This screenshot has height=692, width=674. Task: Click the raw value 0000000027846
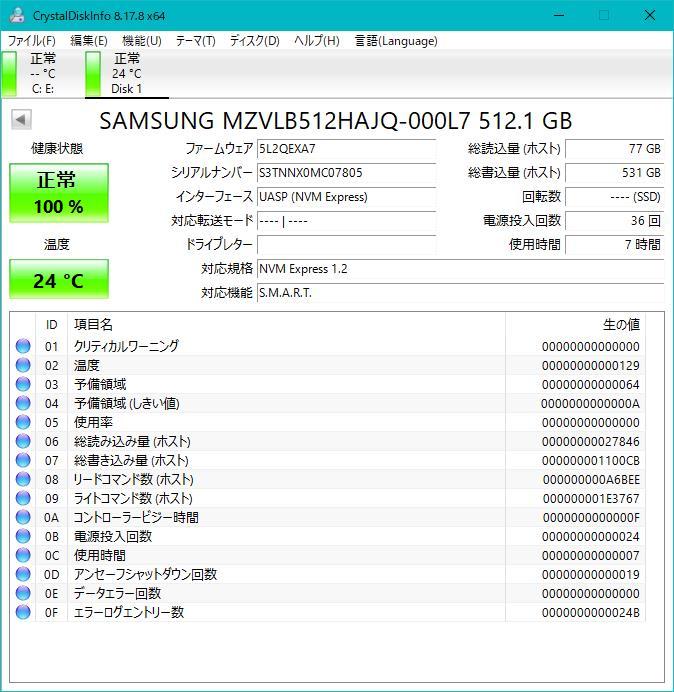pyautogui.click(x=591, y=441)
